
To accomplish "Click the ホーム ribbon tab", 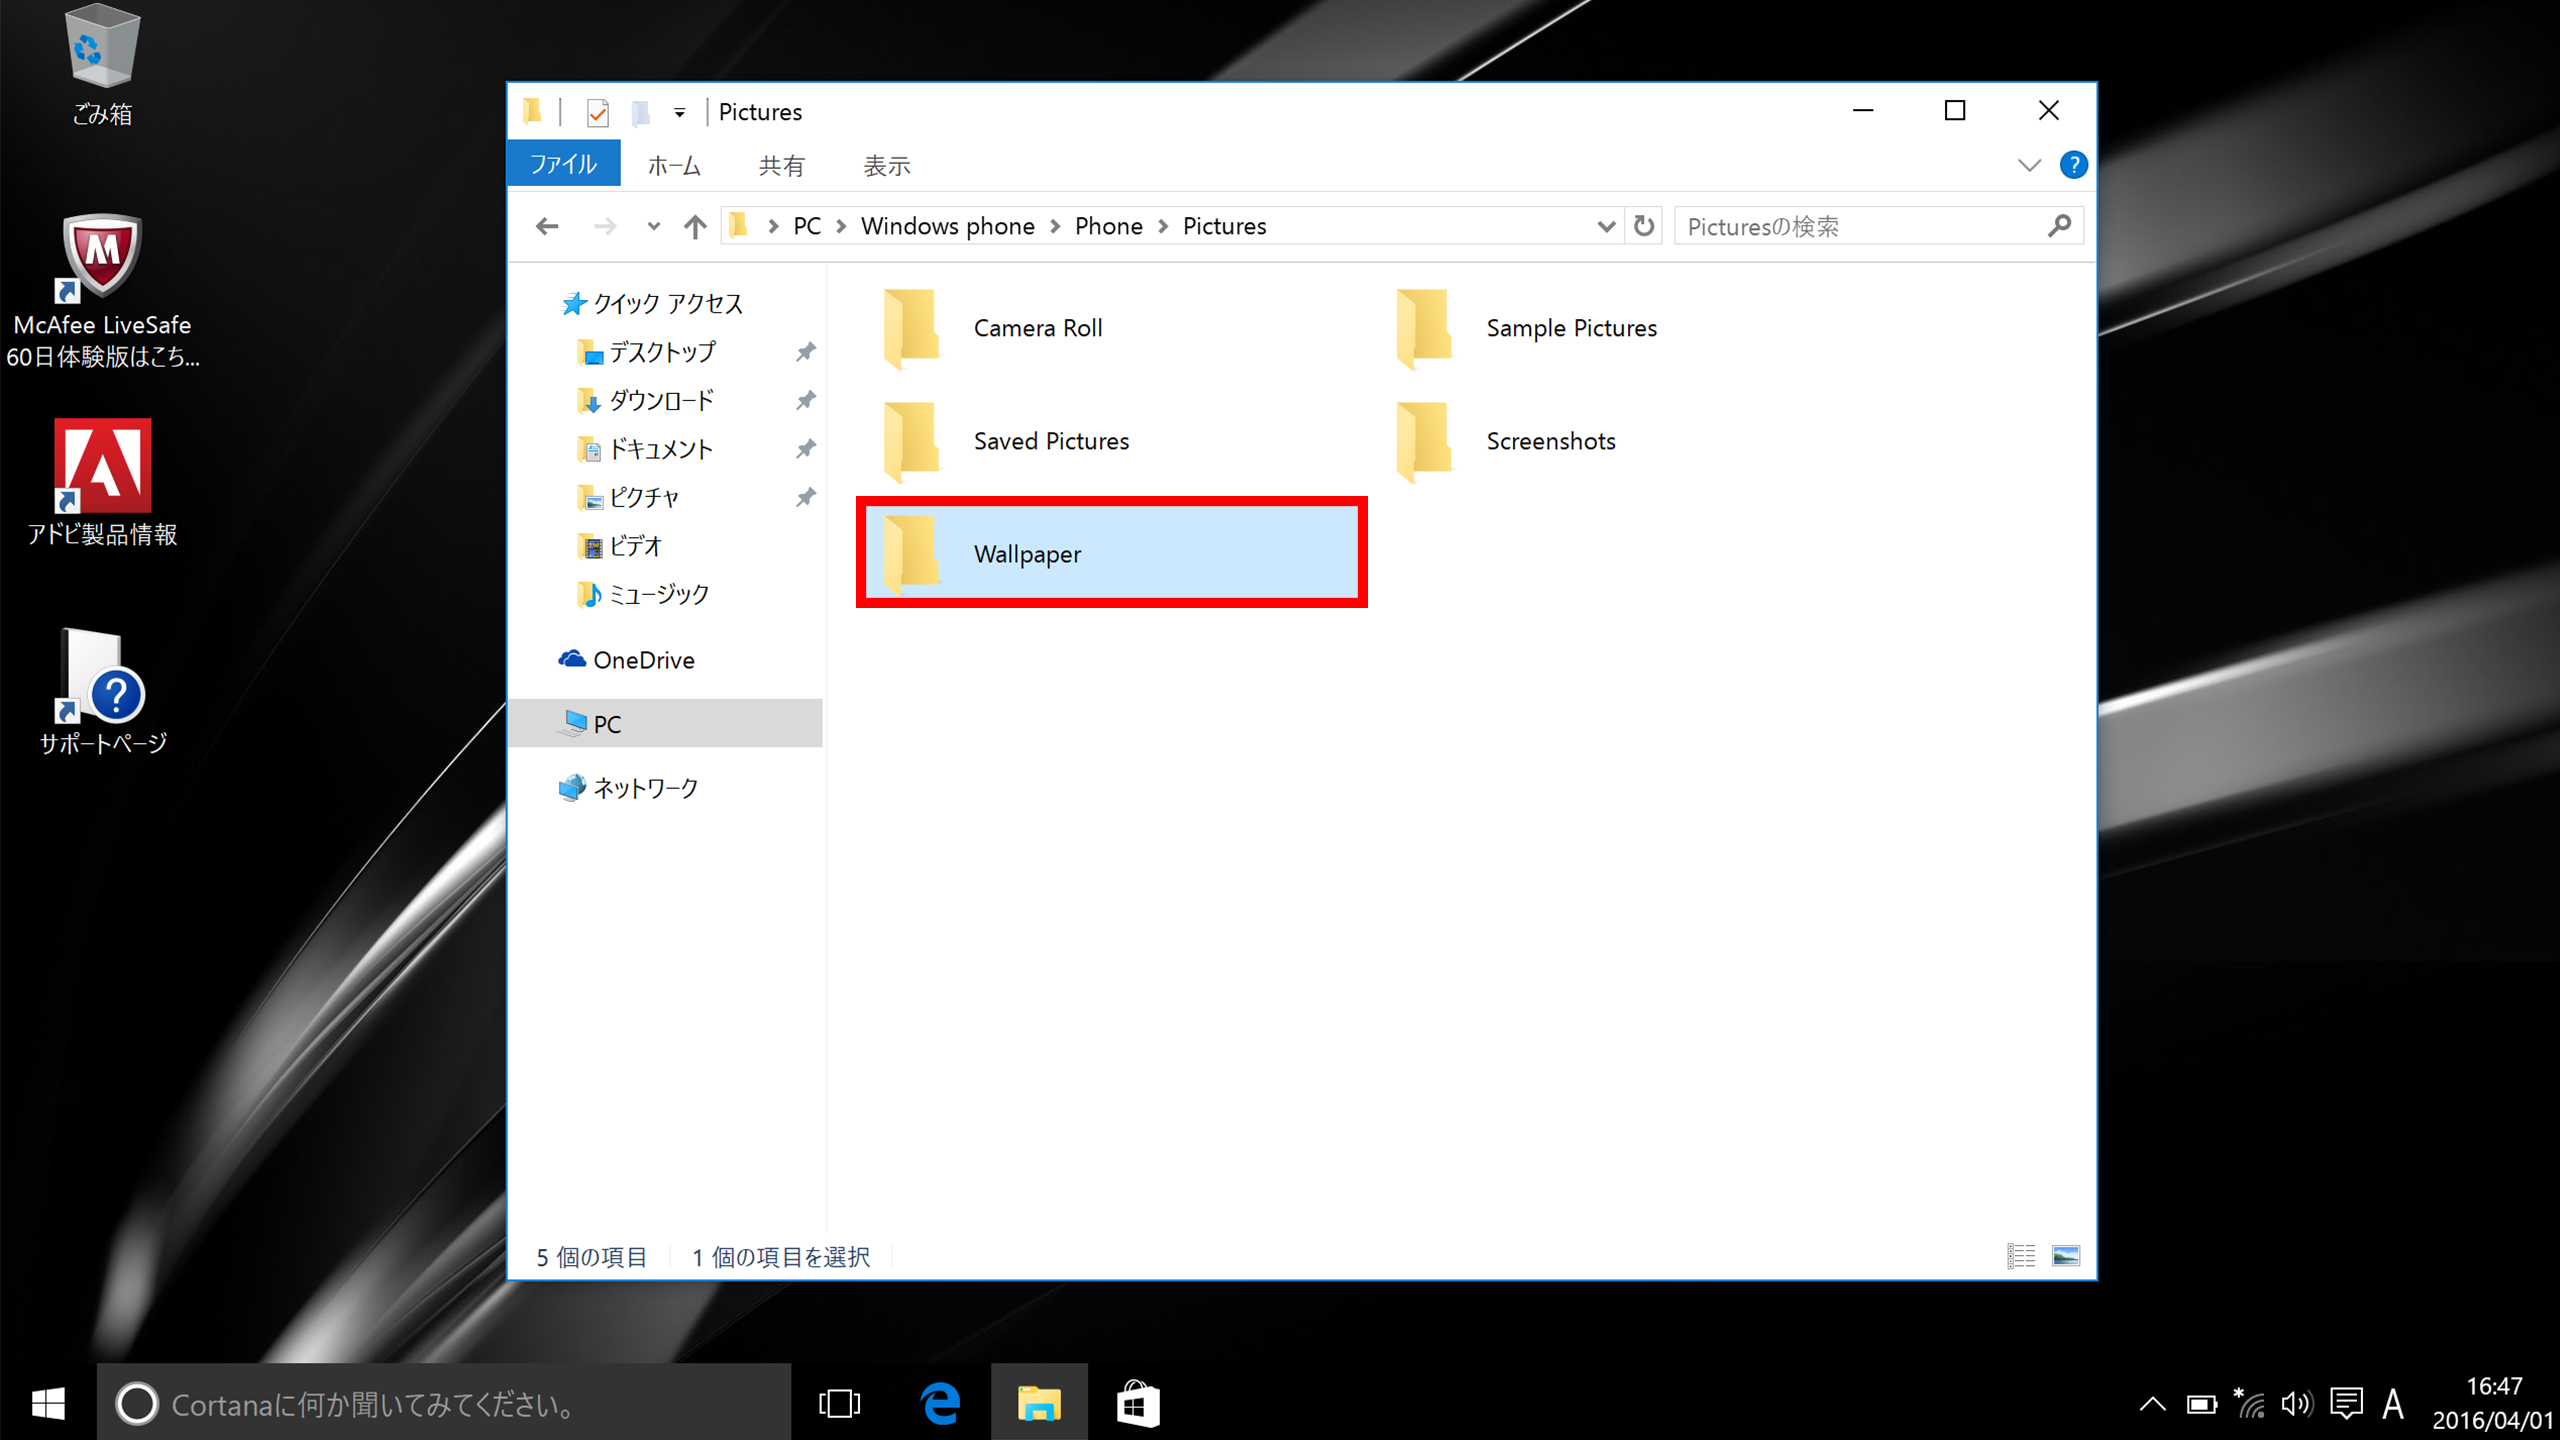I will coord(677,164).
